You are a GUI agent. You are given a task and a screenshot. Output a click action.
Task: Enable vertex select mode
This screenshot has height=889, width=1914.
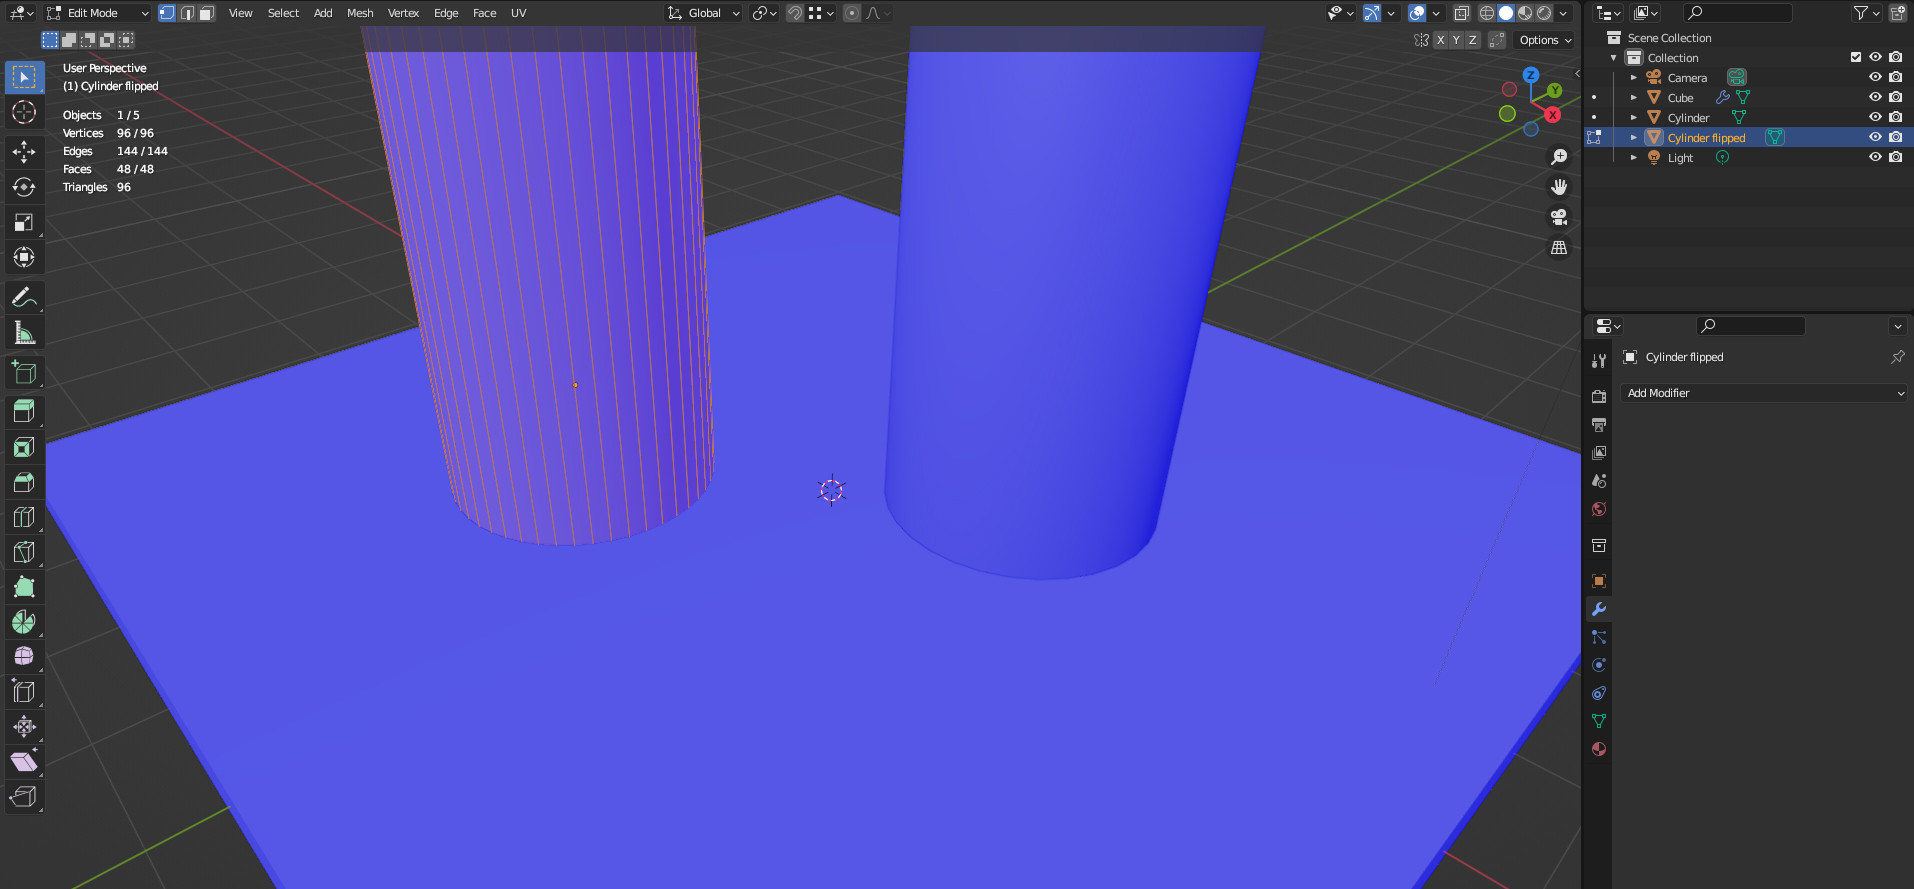point(167,13)
